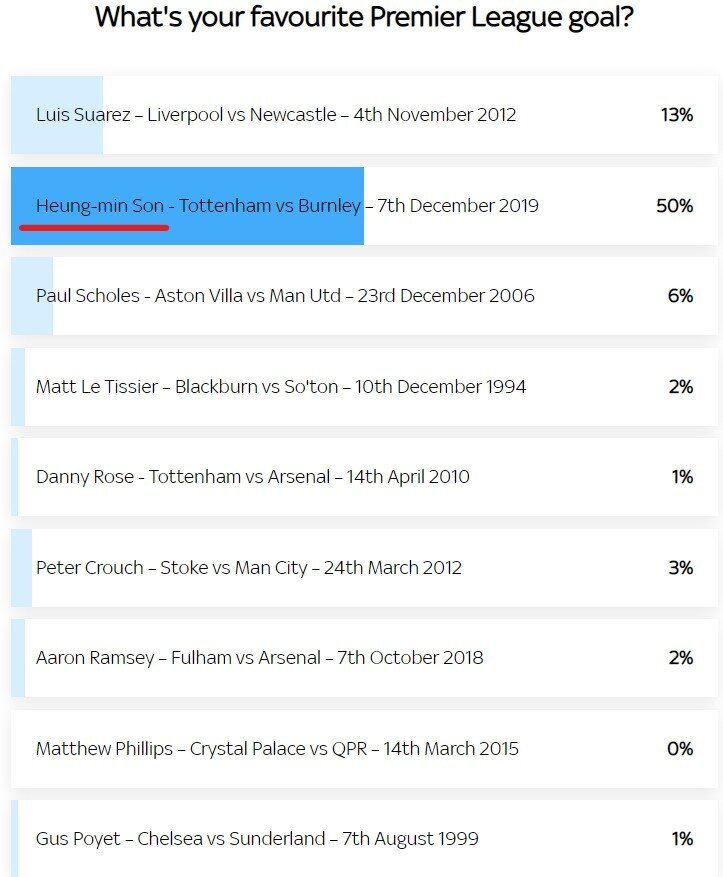The height and width of the screenshot is (877, 723).
Task: Choose Paul Scholes Aston Villa vs Man Utd
Action: [x=364, y=296]
